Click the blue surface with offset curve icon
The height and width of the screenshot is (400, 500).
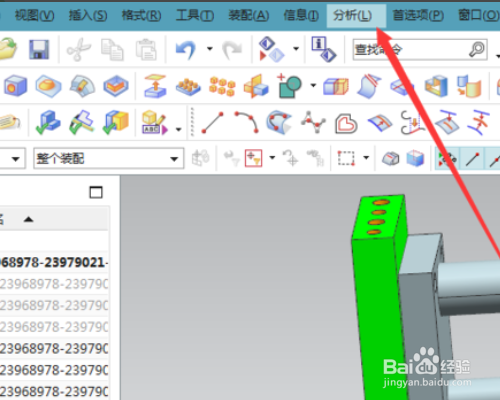coord(380,123)
